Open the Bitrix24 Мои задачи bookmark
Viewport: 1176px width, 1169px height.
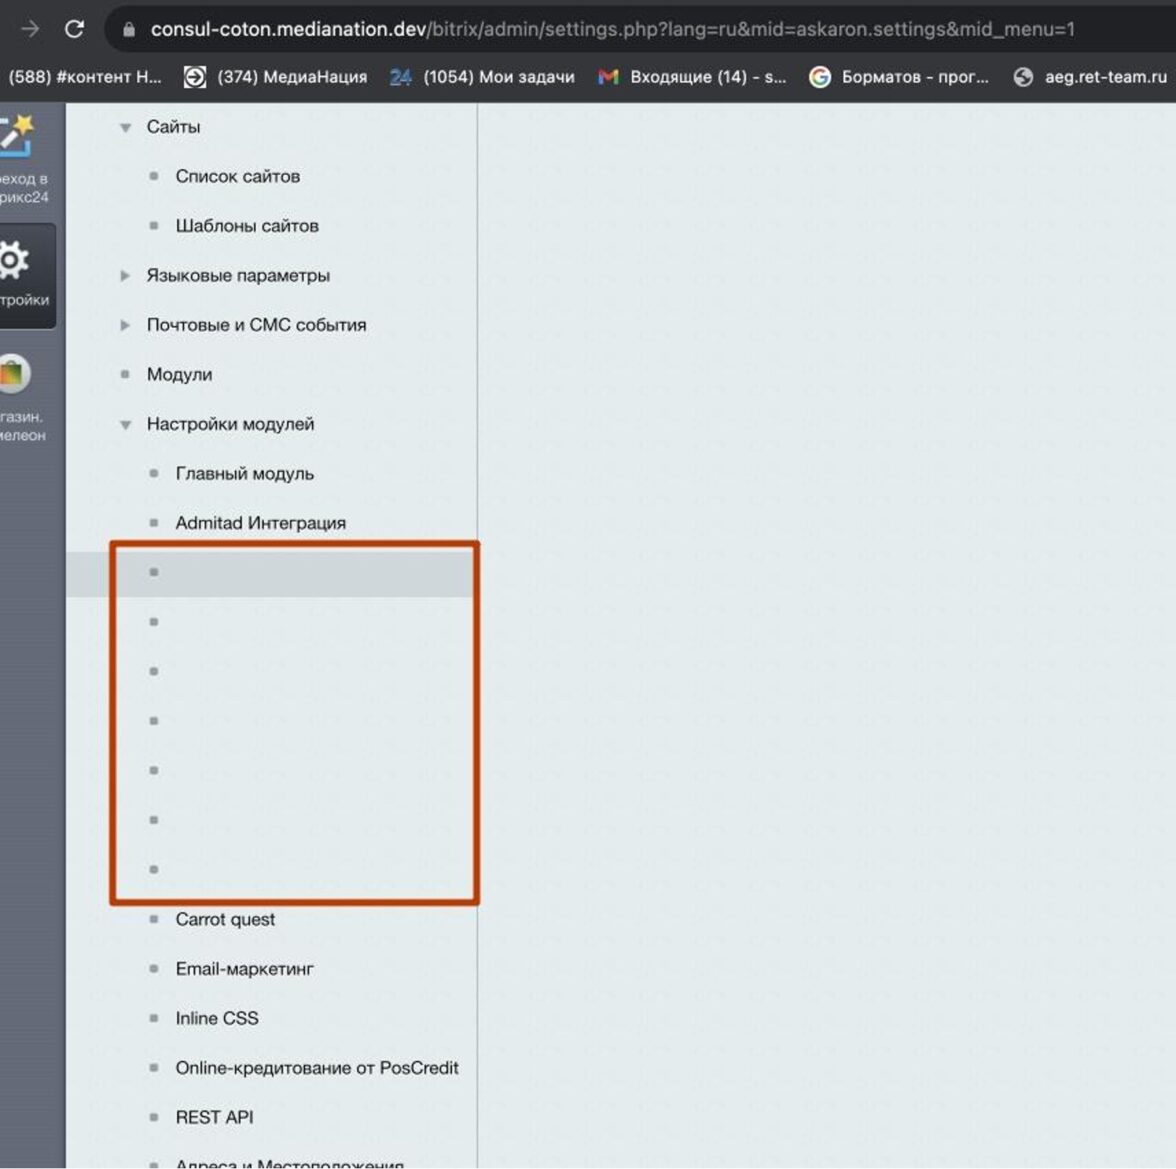482,77
